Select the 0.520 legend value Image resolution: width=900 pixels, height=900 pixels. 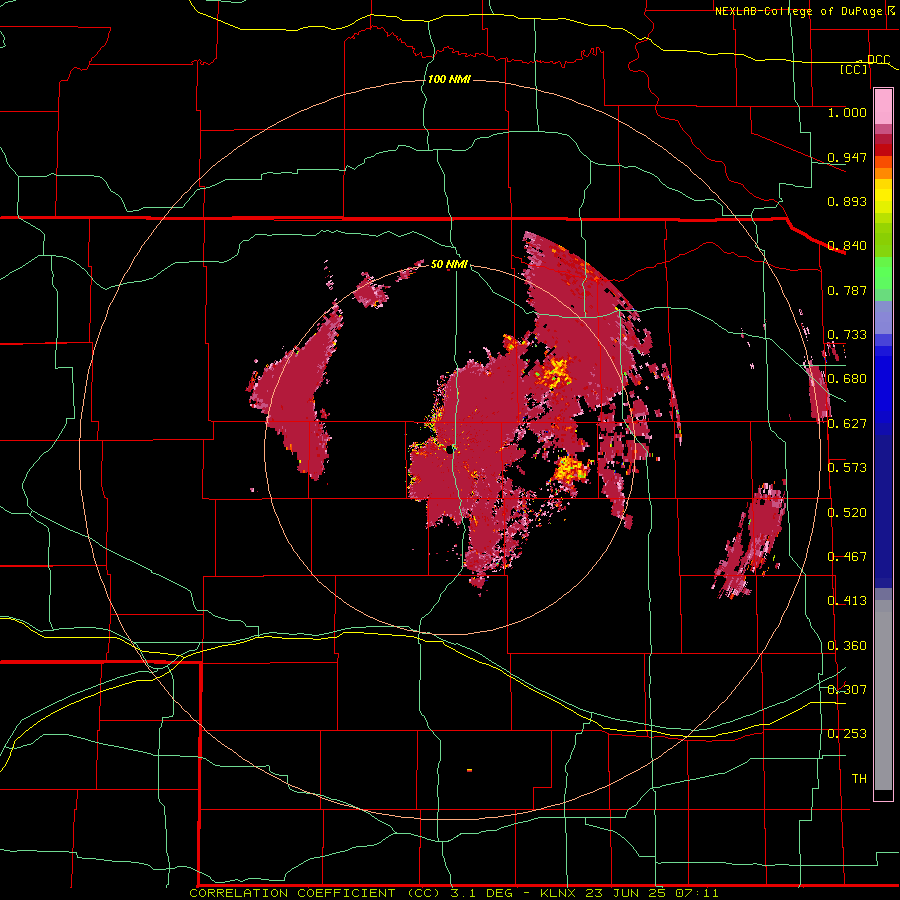coord(847,513)
